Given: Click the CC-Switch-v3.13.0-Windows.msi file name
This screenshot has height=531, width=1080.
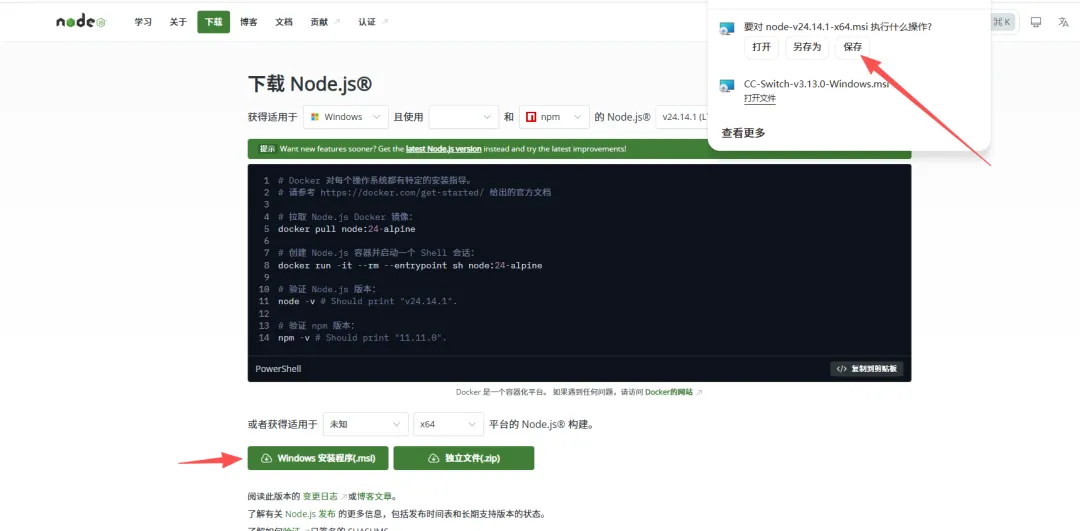Looking at the screenshot, I should click(x=817, y=84).
